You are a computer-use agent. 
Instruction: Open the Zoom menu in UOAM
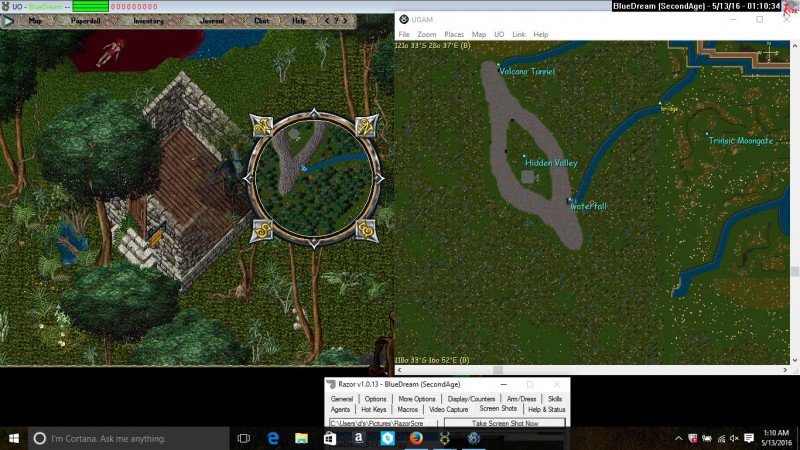(427, 34)
